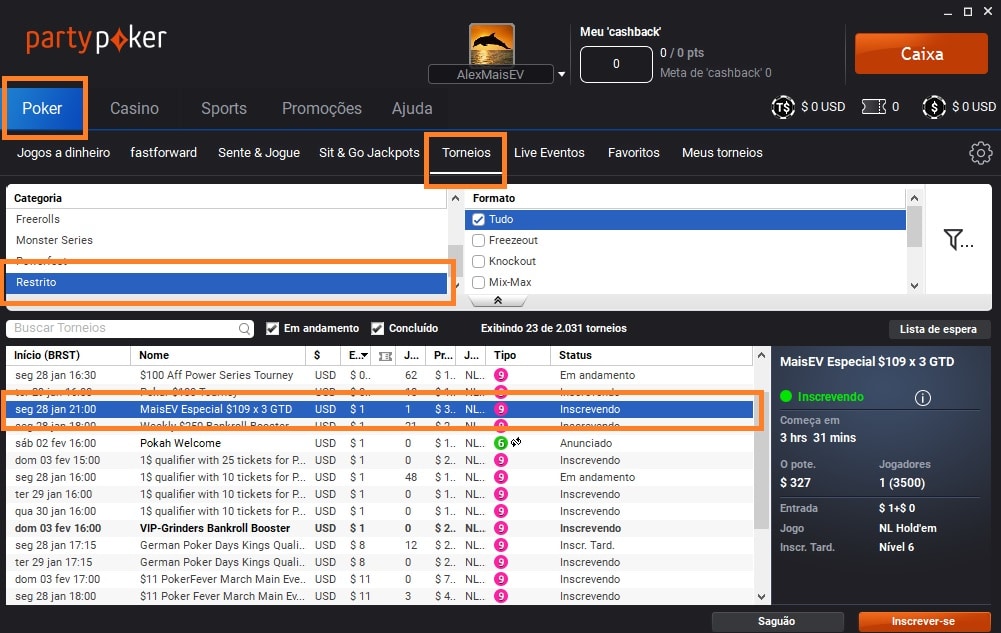Click tournament list scroll-up arrow

coord(761,355)
